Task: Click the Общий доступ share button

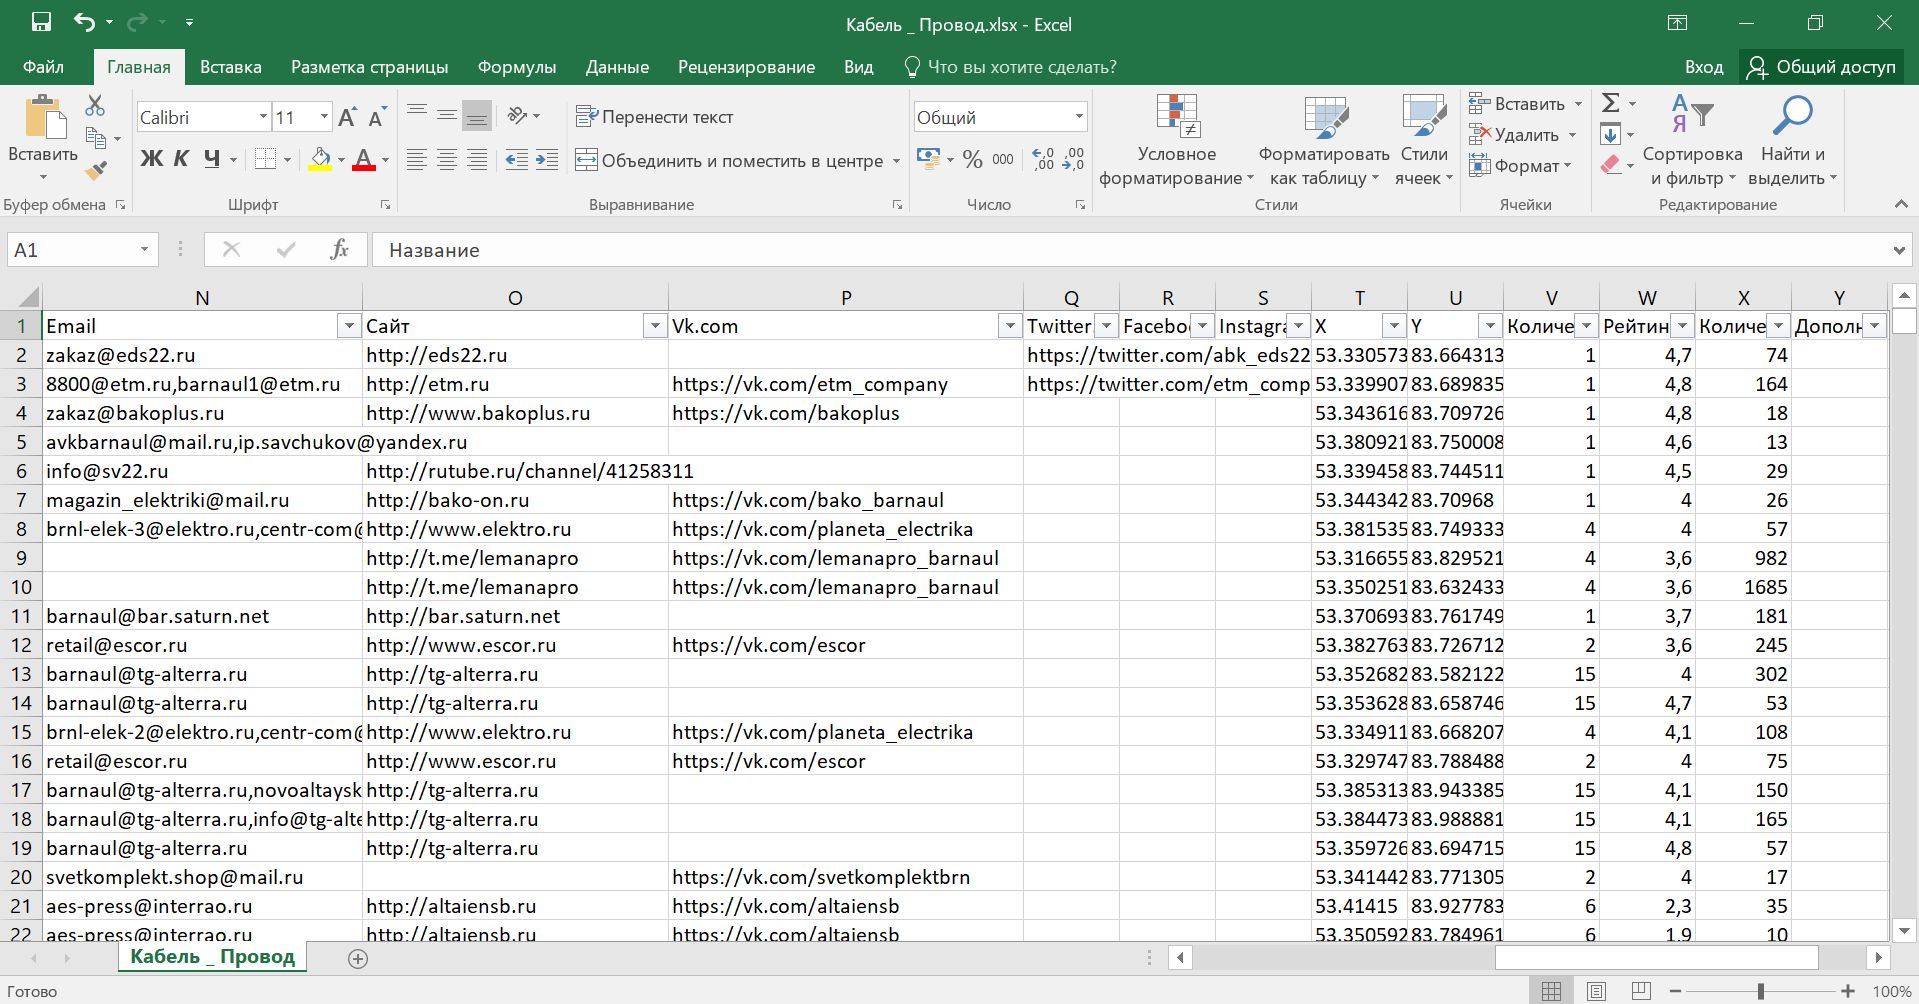Action: click(x=1822, y=67)
